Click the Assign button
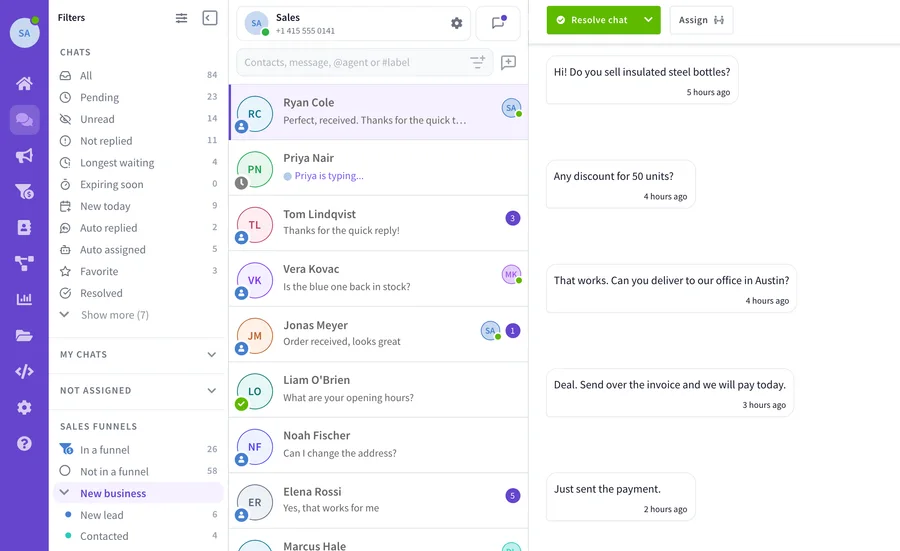This screenshot has width=900, height=551. pos(701,20)
